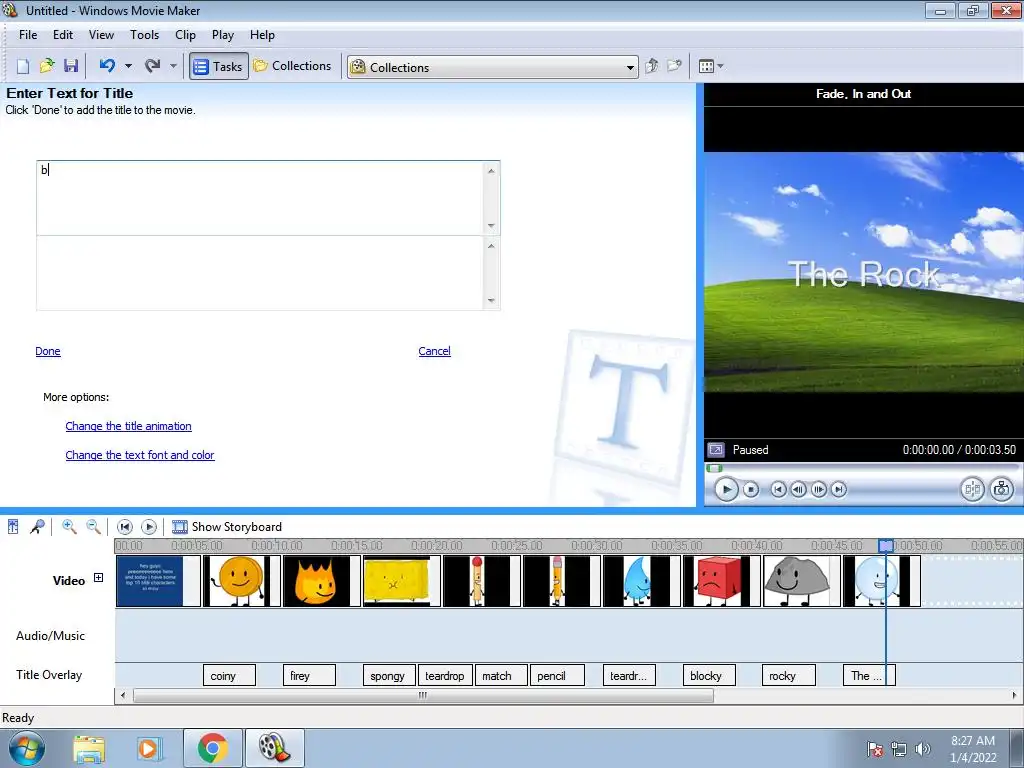Image resolution: width=1024 pixels, height=768 pixels.
Task: Open a project using the folder icon
Action: [x=46, y=66]
